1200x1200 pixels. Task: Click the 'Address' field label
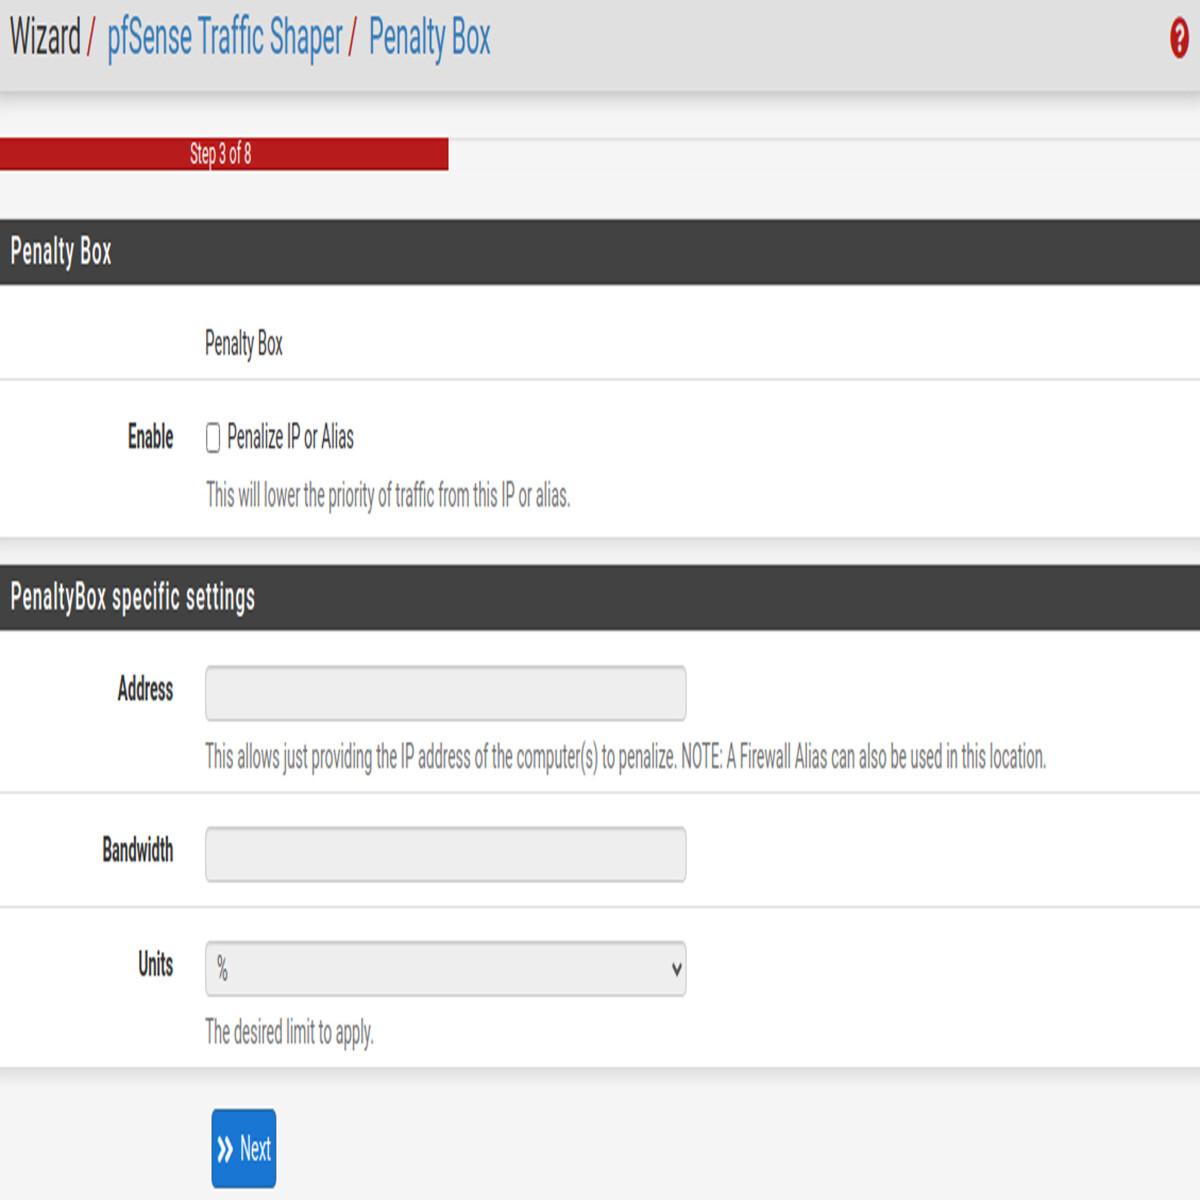pos(146,689)
